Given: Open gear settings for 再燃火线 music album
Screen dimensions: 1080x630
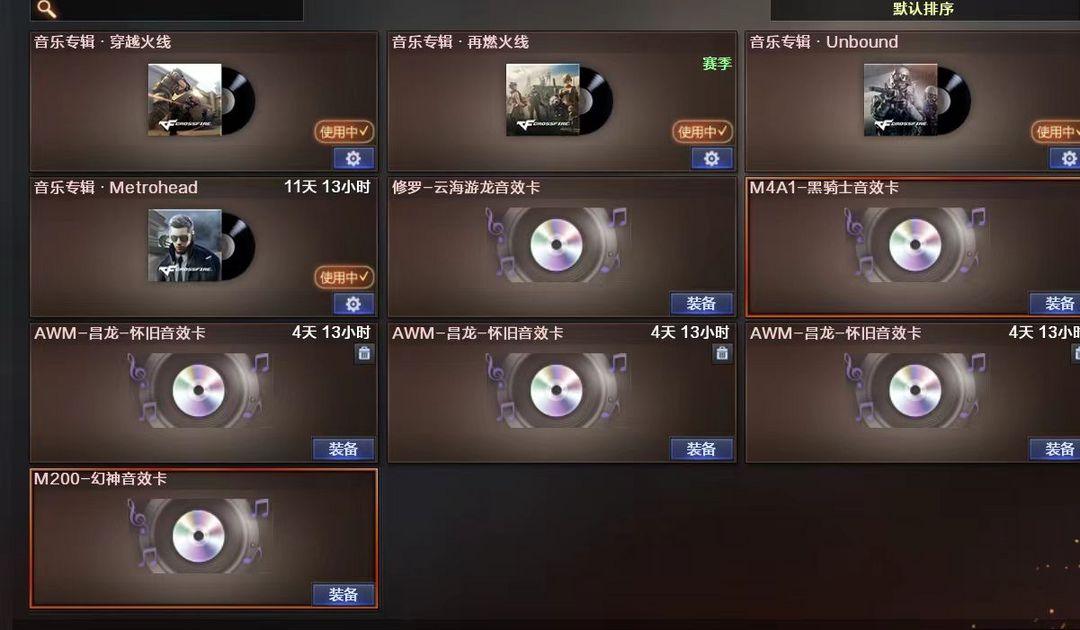Looking at the screenshot, I should pos(712,158).
